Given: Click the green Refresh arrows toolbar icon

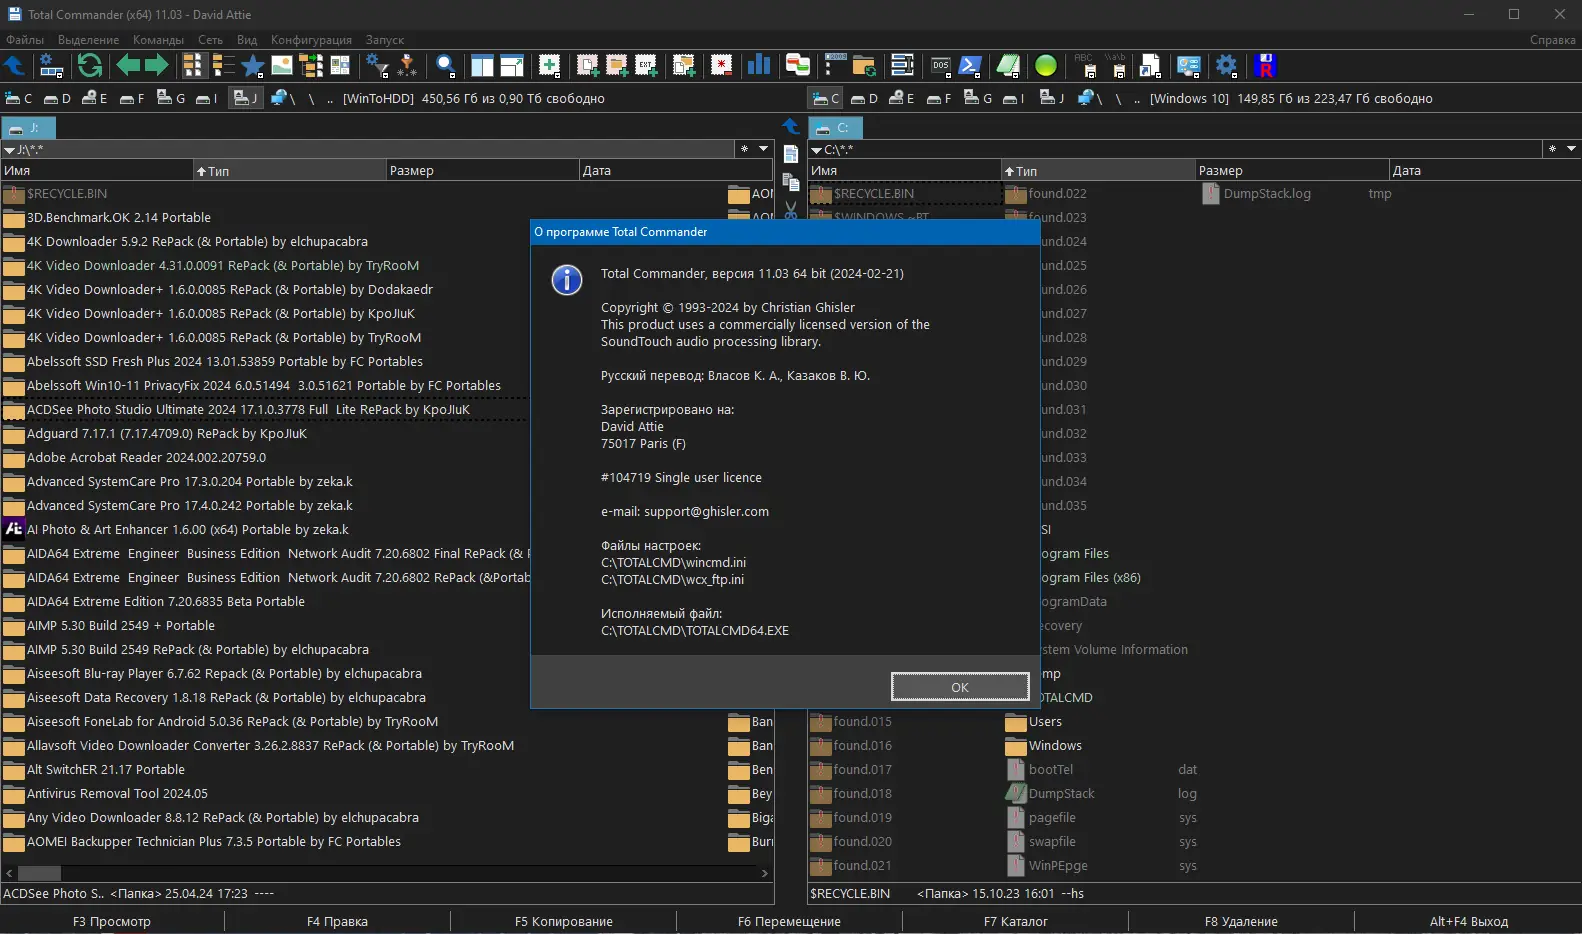Looking at the screenshot, I should tap(90, 66).
